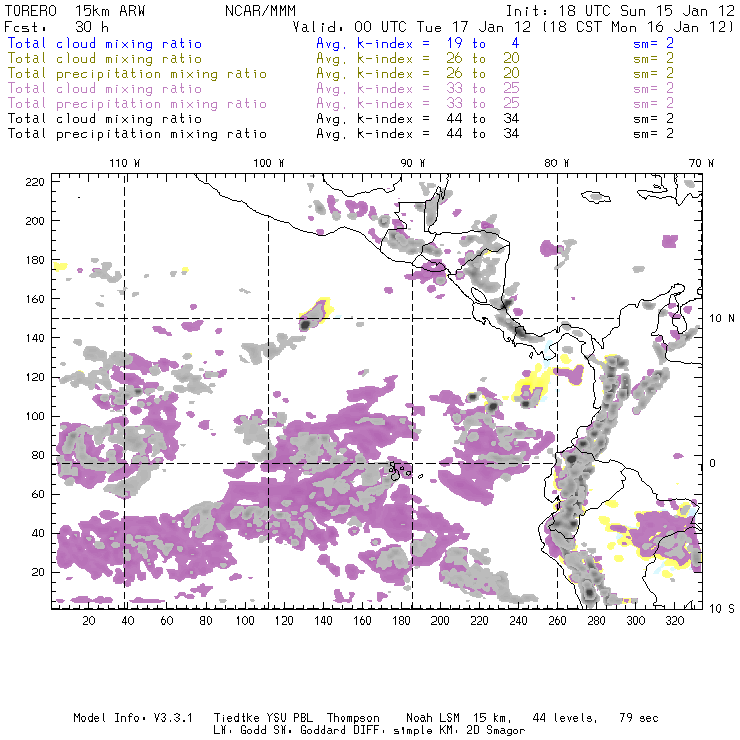
Task: Click the '70 W' longitude label
Action: pyautogui.click(x=701, y=163)
